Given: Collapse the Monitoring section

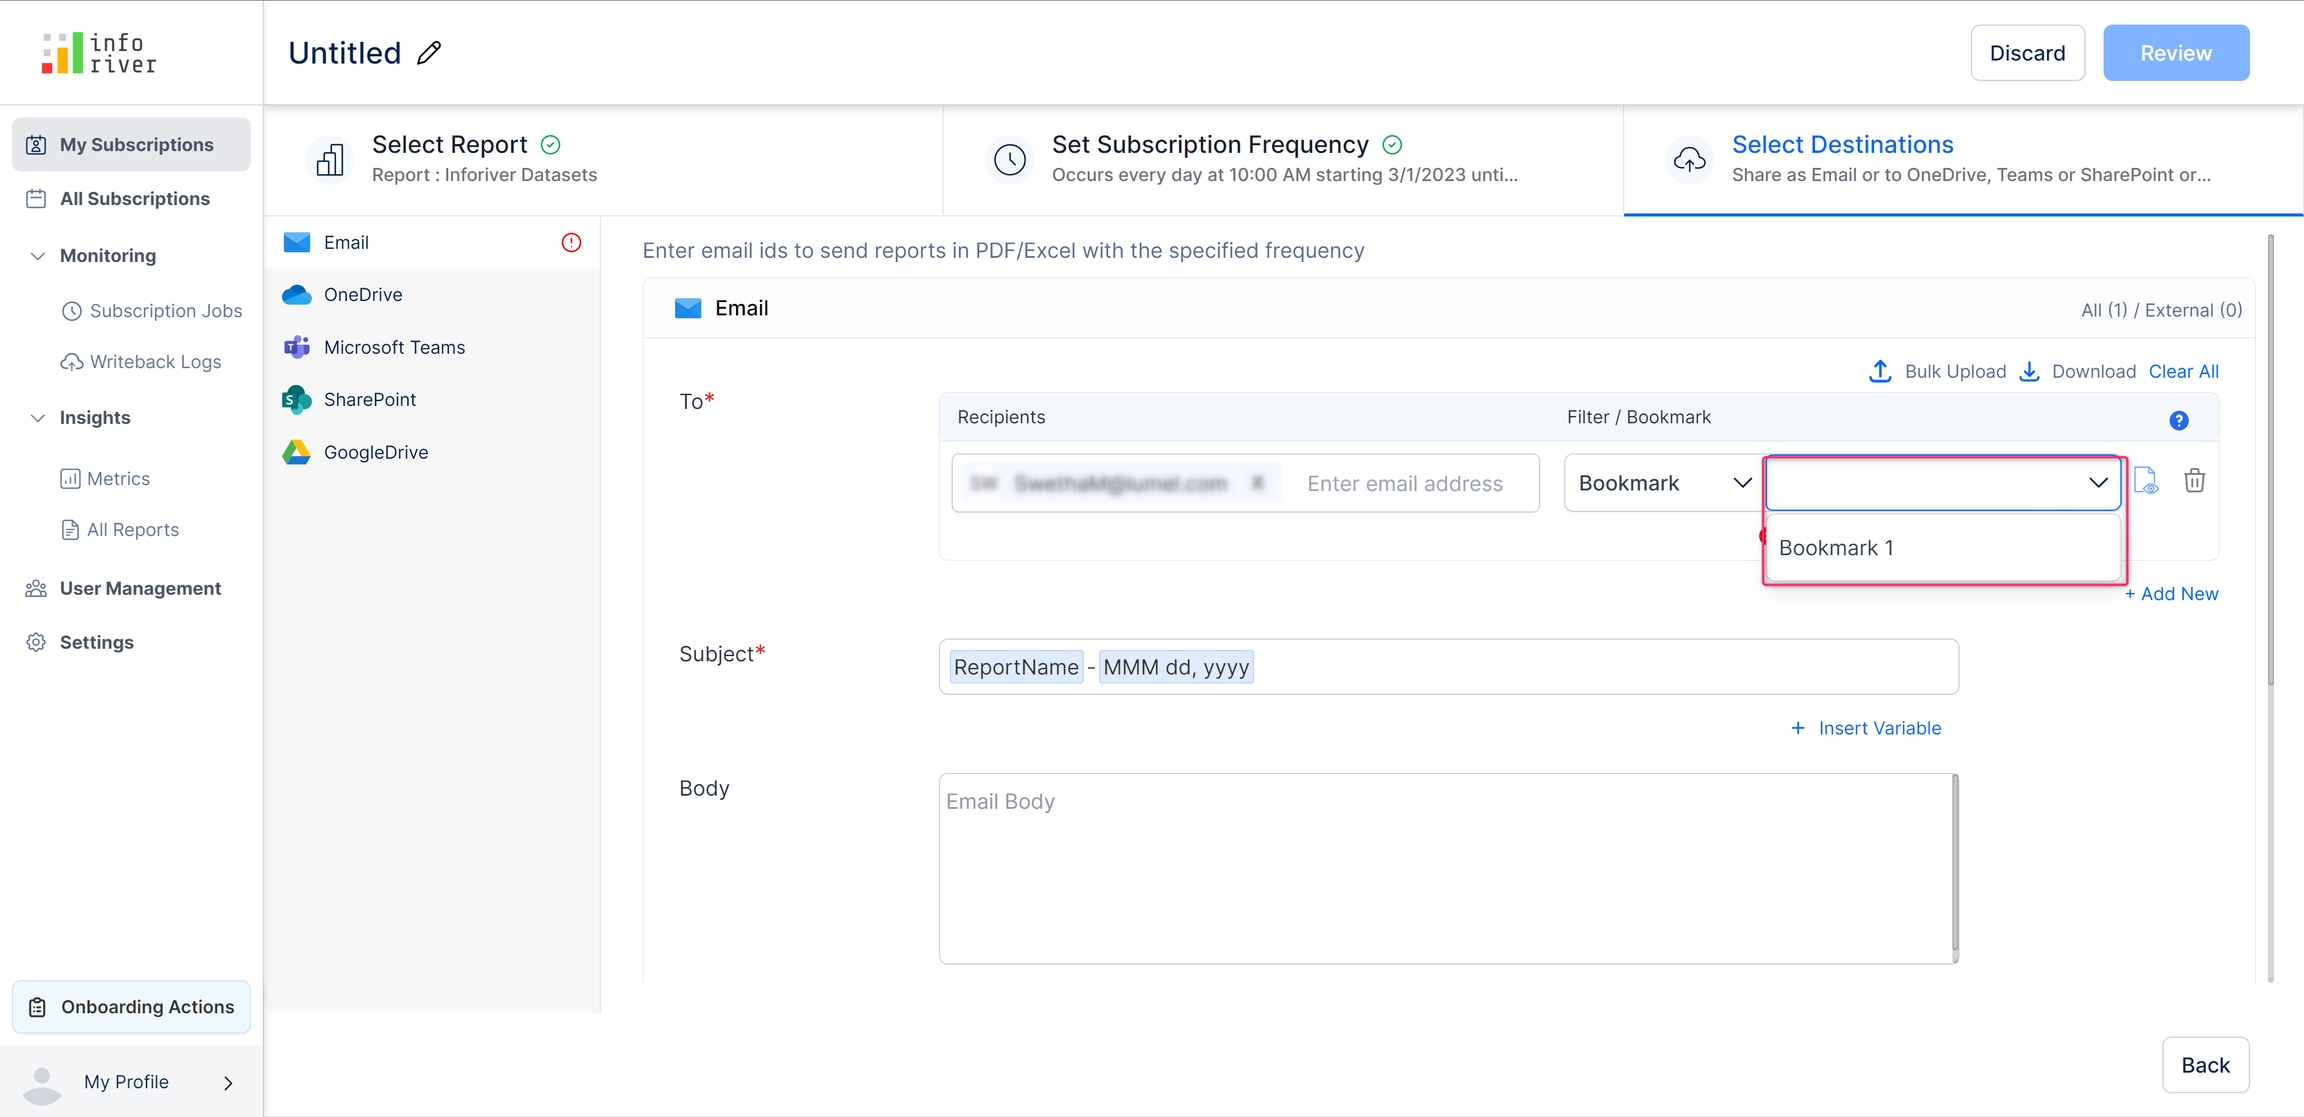Looking at the screenshot, I should pyautogui.click(x=38, y=256).
